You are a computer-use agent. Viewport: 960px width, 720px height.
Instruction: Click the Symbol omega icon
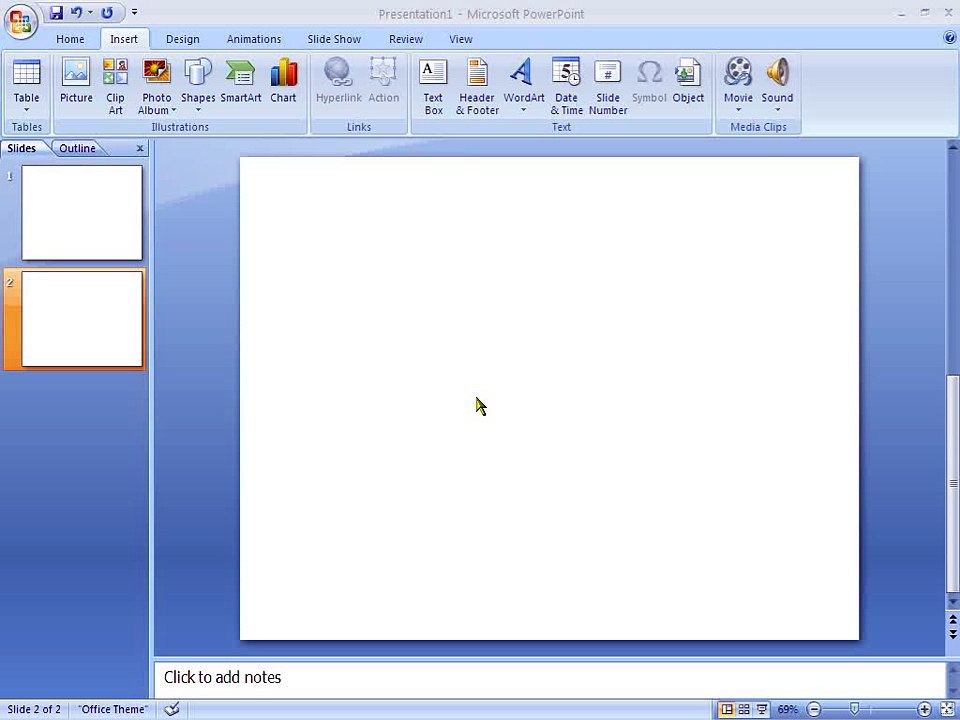(x=649, y=72)
